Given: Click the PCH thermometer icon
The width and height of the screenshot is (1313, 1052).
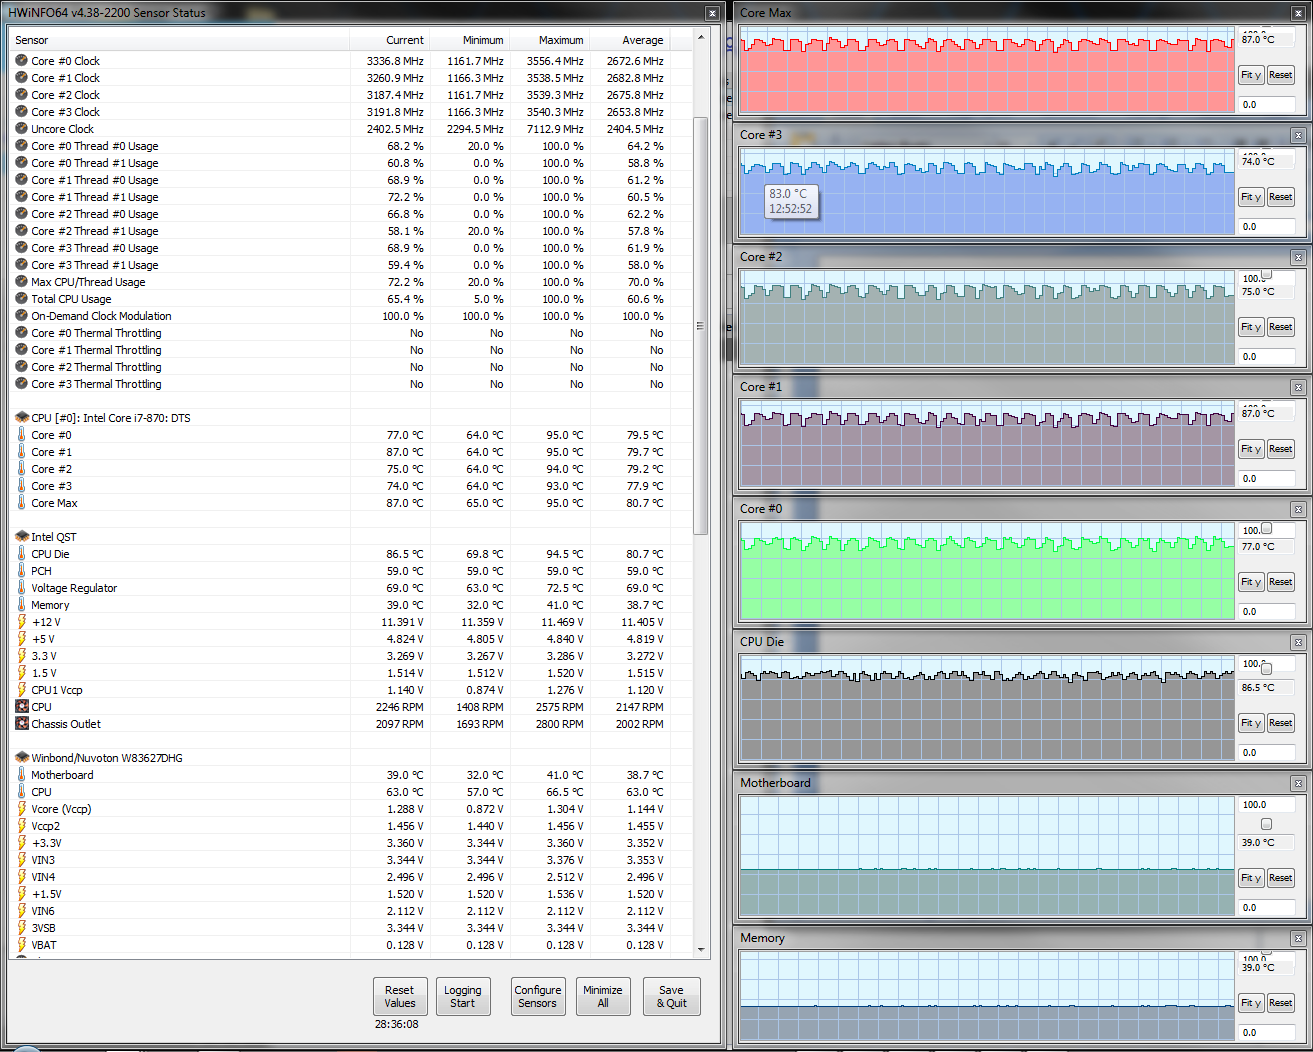Looking at the screenshot, I should pyautogui.click(x=21, y=571).
